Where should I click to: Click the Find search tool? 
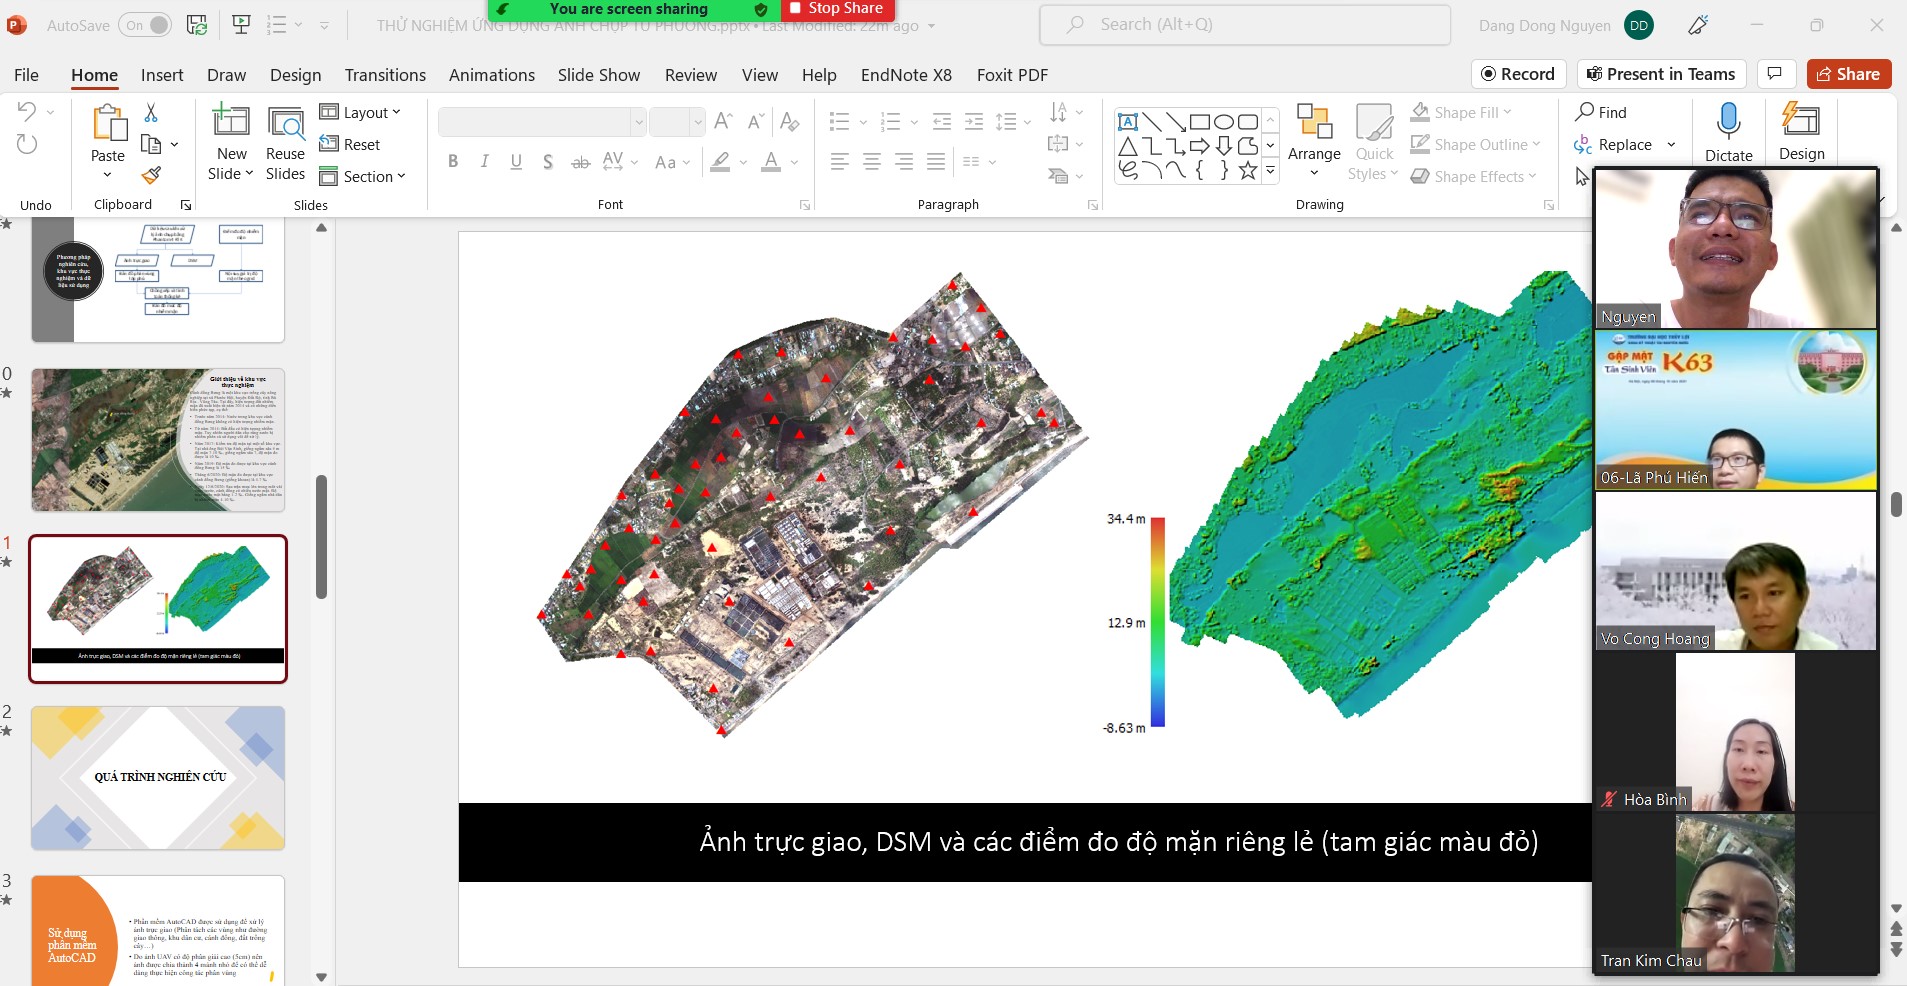1601,112
